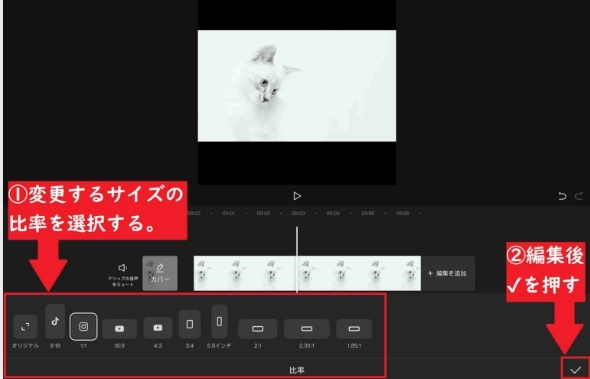Select the 2.35:1 cinematic ratio
This screenshot has height=379, width=590.
(307, 329)
